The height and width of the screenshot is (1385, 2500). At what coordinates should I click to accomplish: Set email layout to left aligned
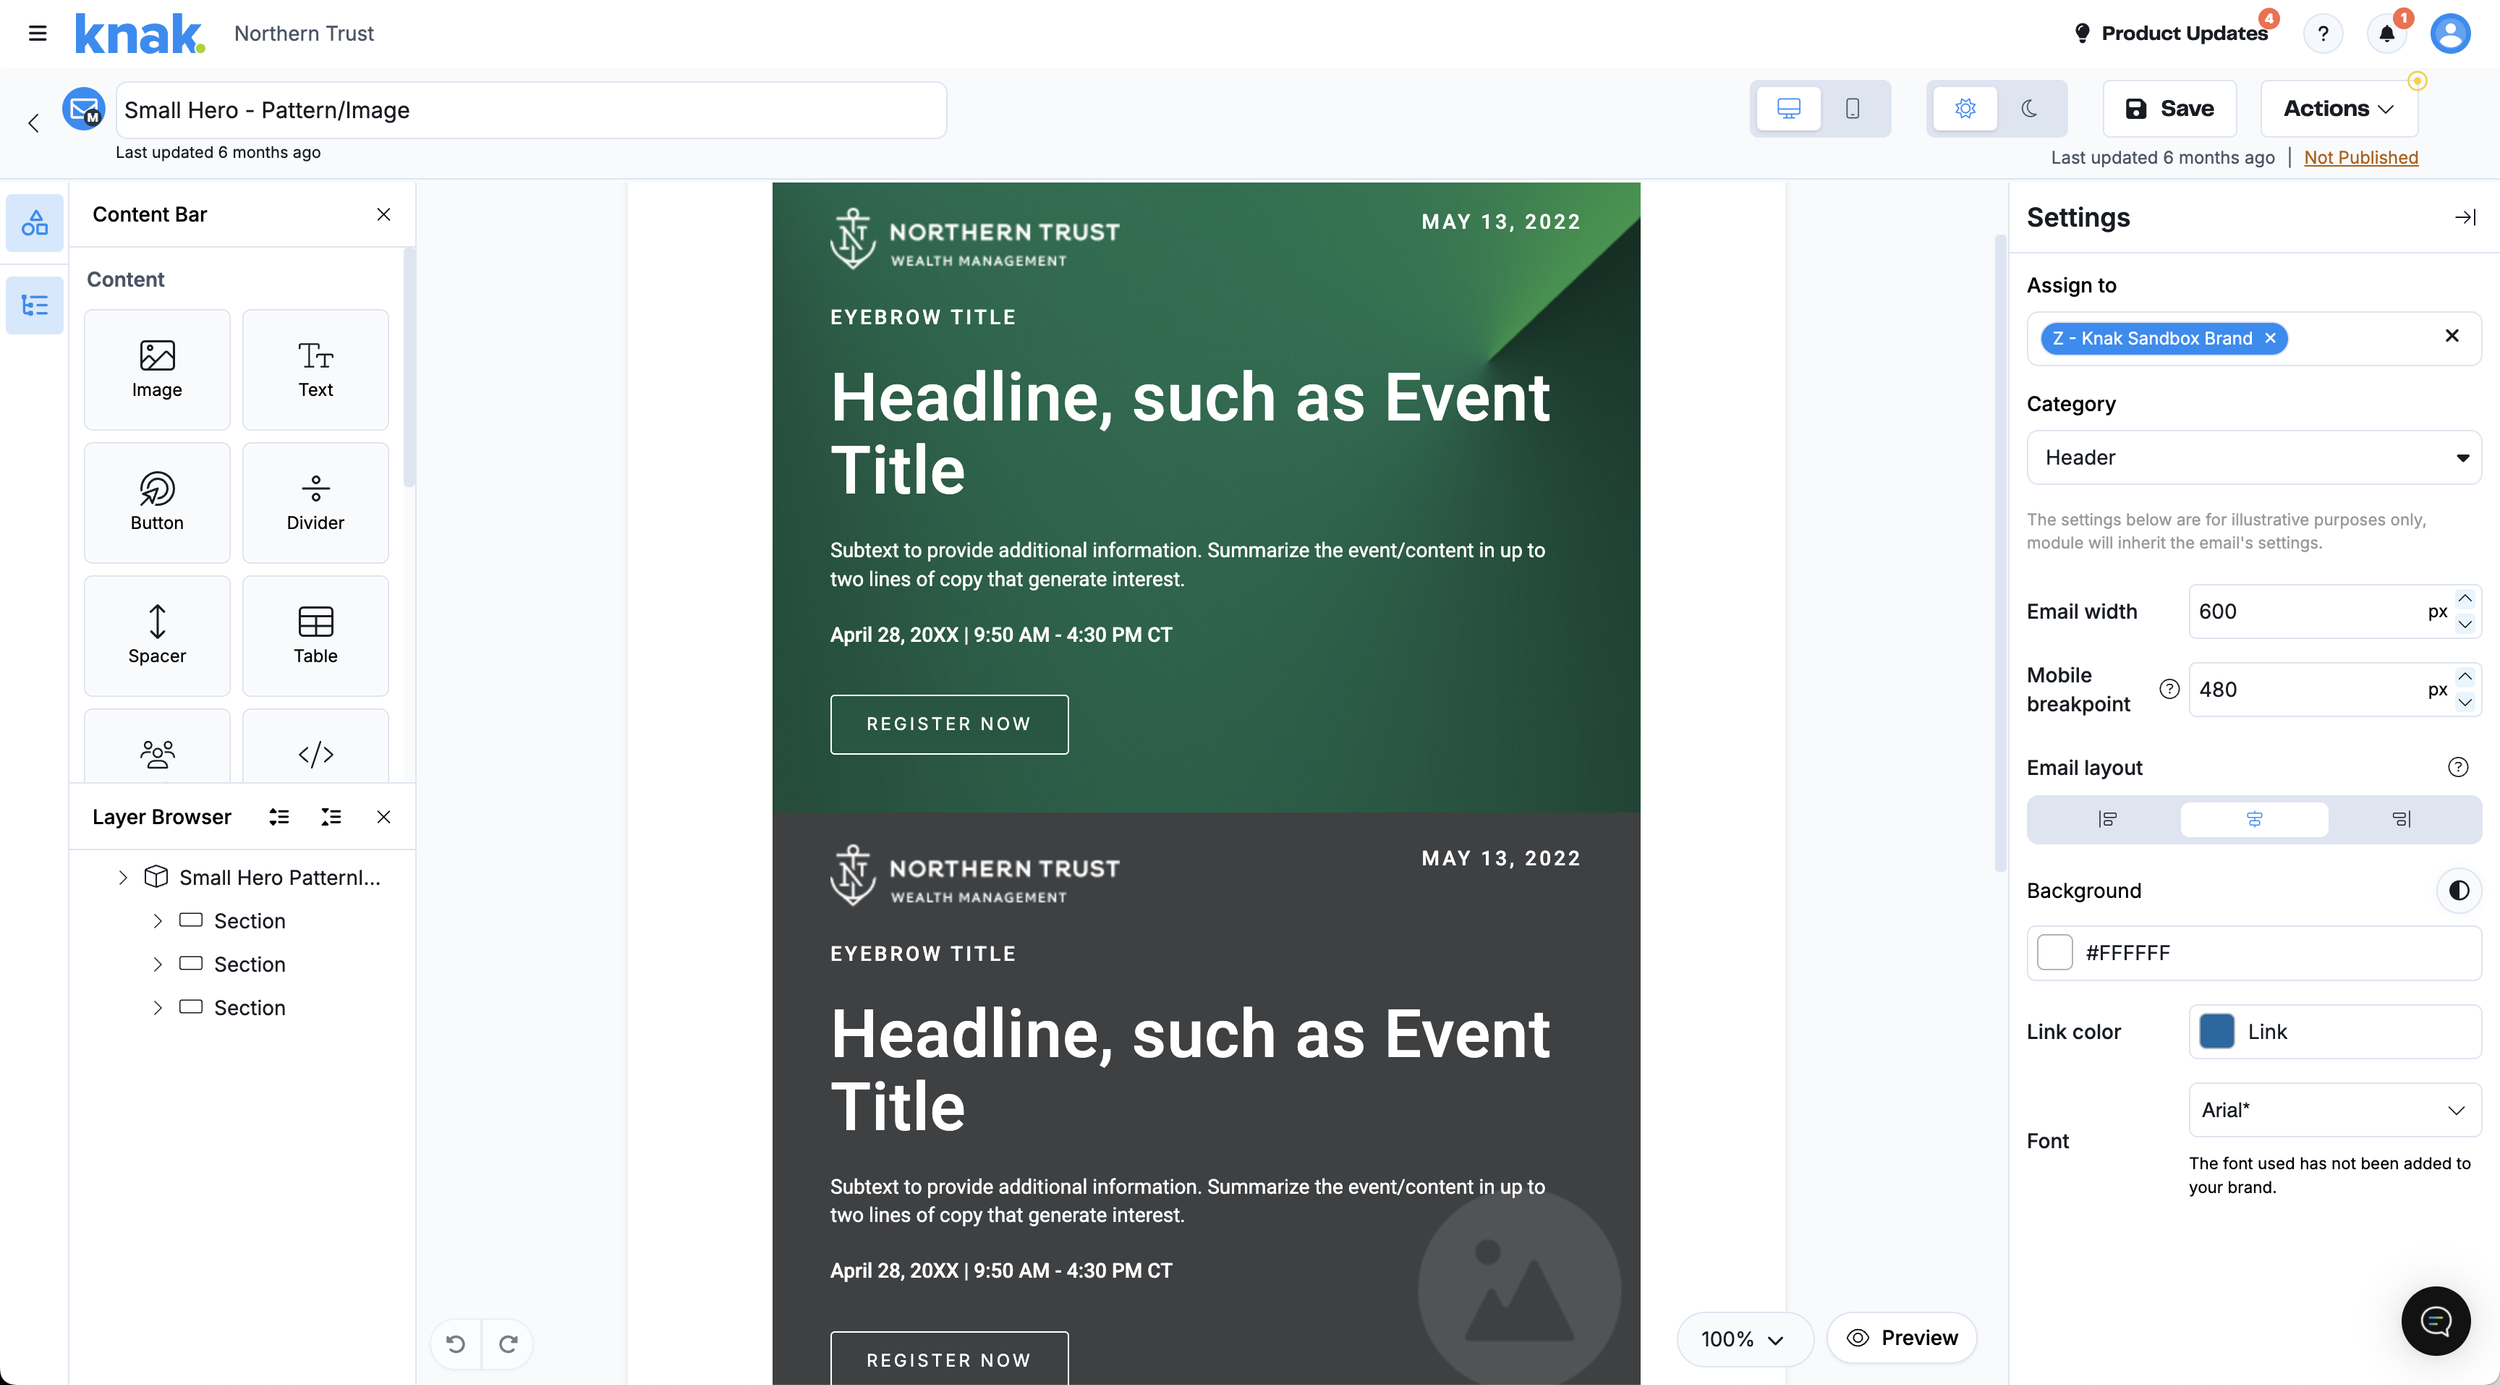pos(2107,819)
